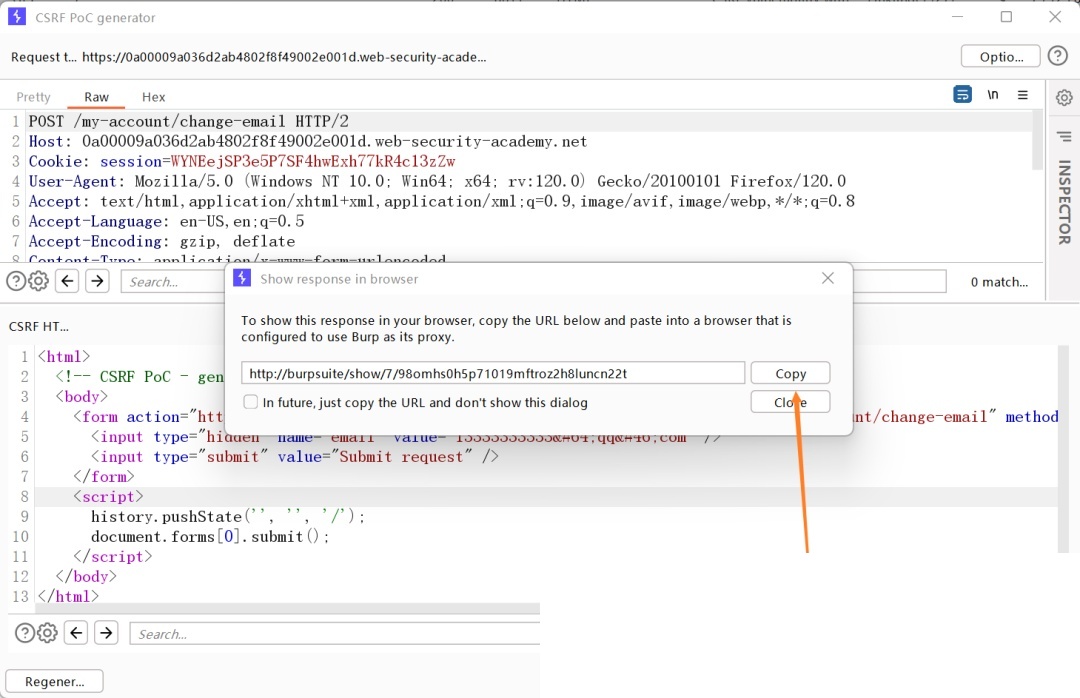This screenshot has height=698, width=1080.
Task: Maximize the CSRF PoC generator window
Action: [1006, 17]
